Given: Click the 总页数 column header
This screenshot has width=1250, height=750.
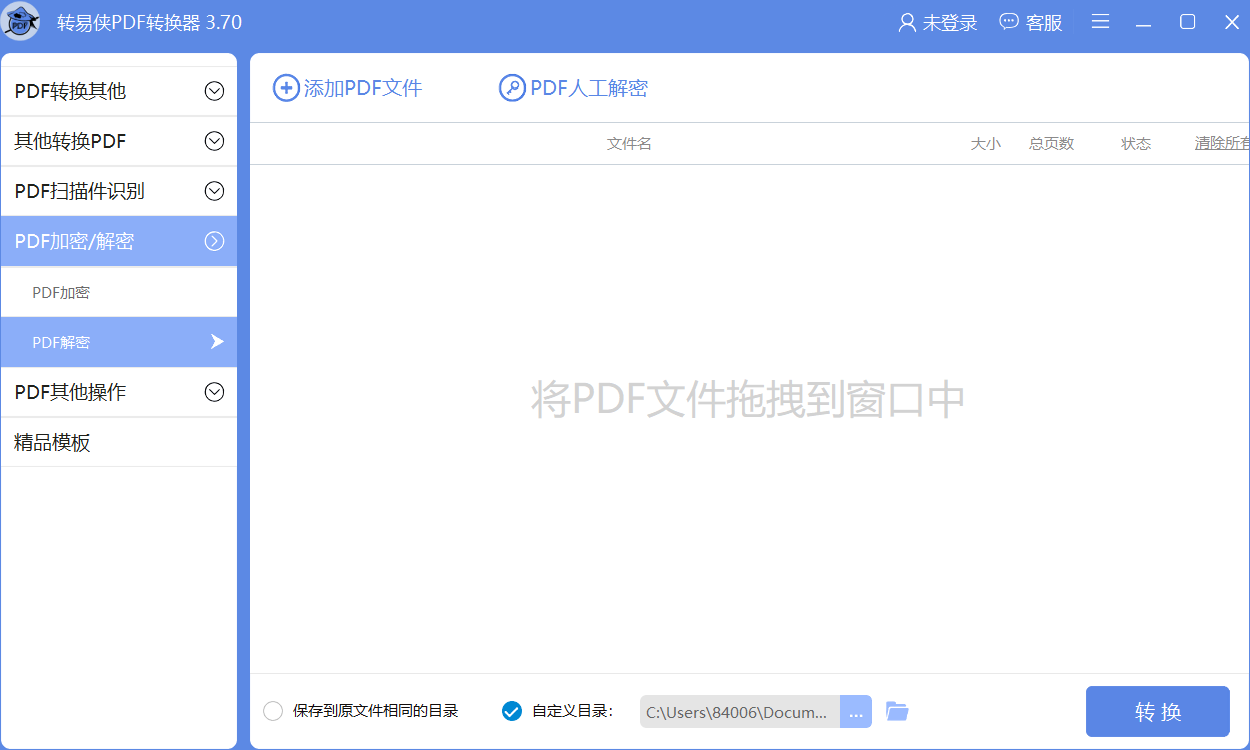Looking at the screenshot, I should coord(1051,144).
